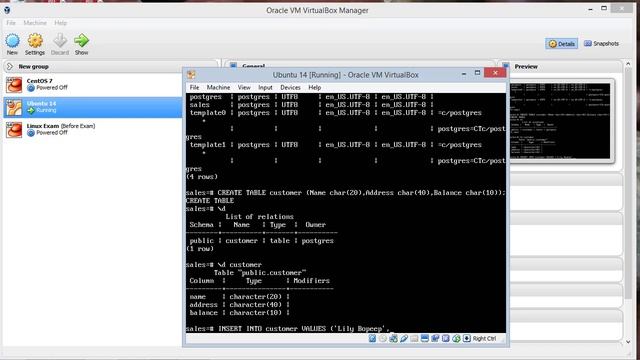Click the shared folders status icon
Viewport: 640px width, 360px height.
point(414,338)
